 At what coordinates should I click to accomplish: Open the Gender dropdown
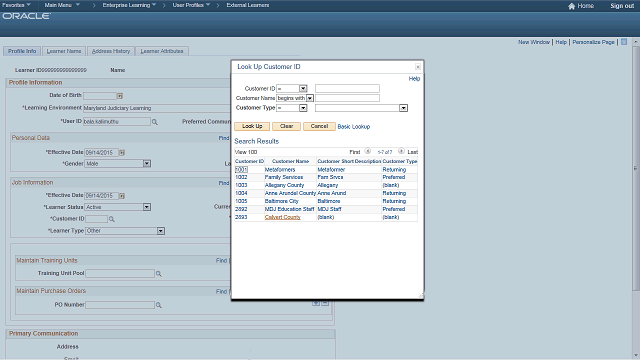tap(118, 164)
